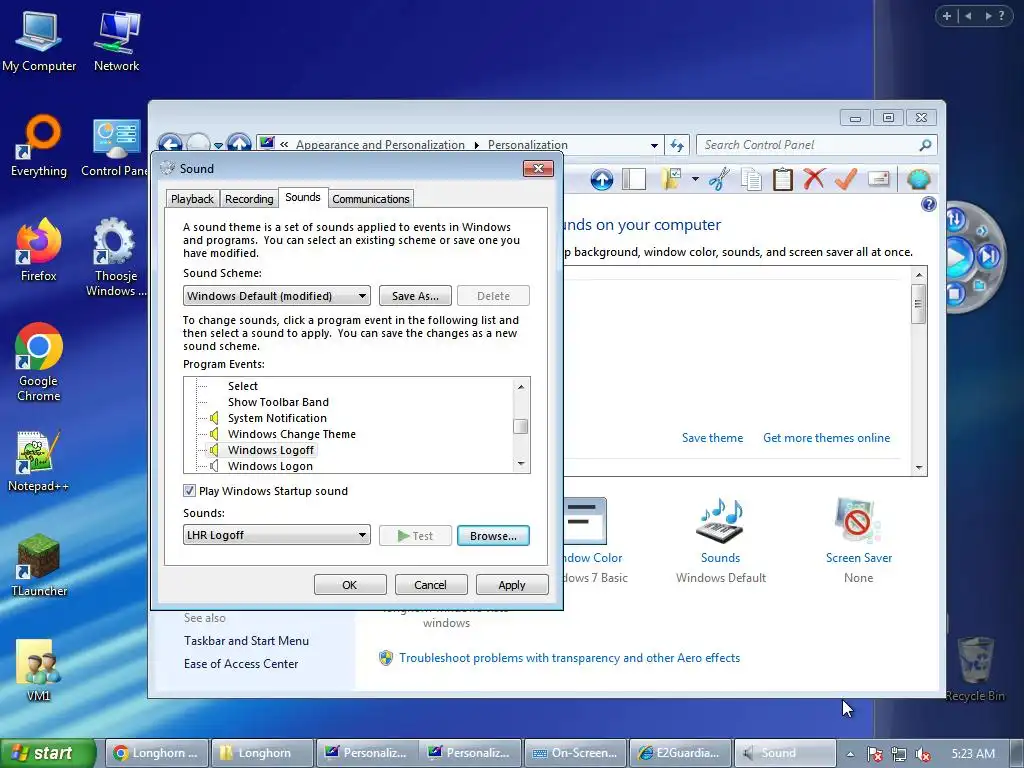Open the Start button on taskbar
The height and width of the screenshot is (768, 1024).
pyautogui.click(x=48, y=753)
